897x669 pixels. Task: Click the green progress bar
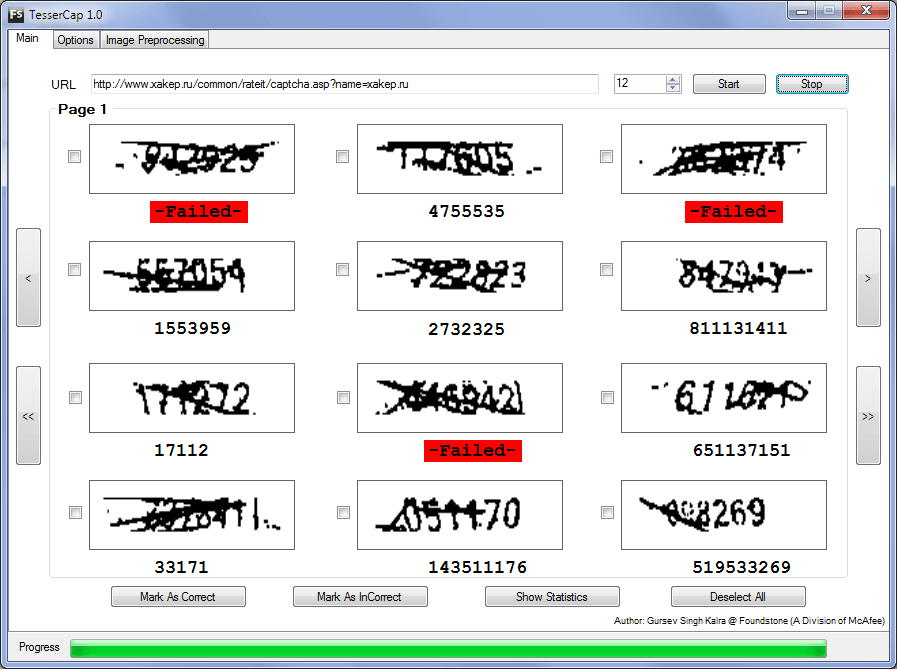(x=448, y=648)
